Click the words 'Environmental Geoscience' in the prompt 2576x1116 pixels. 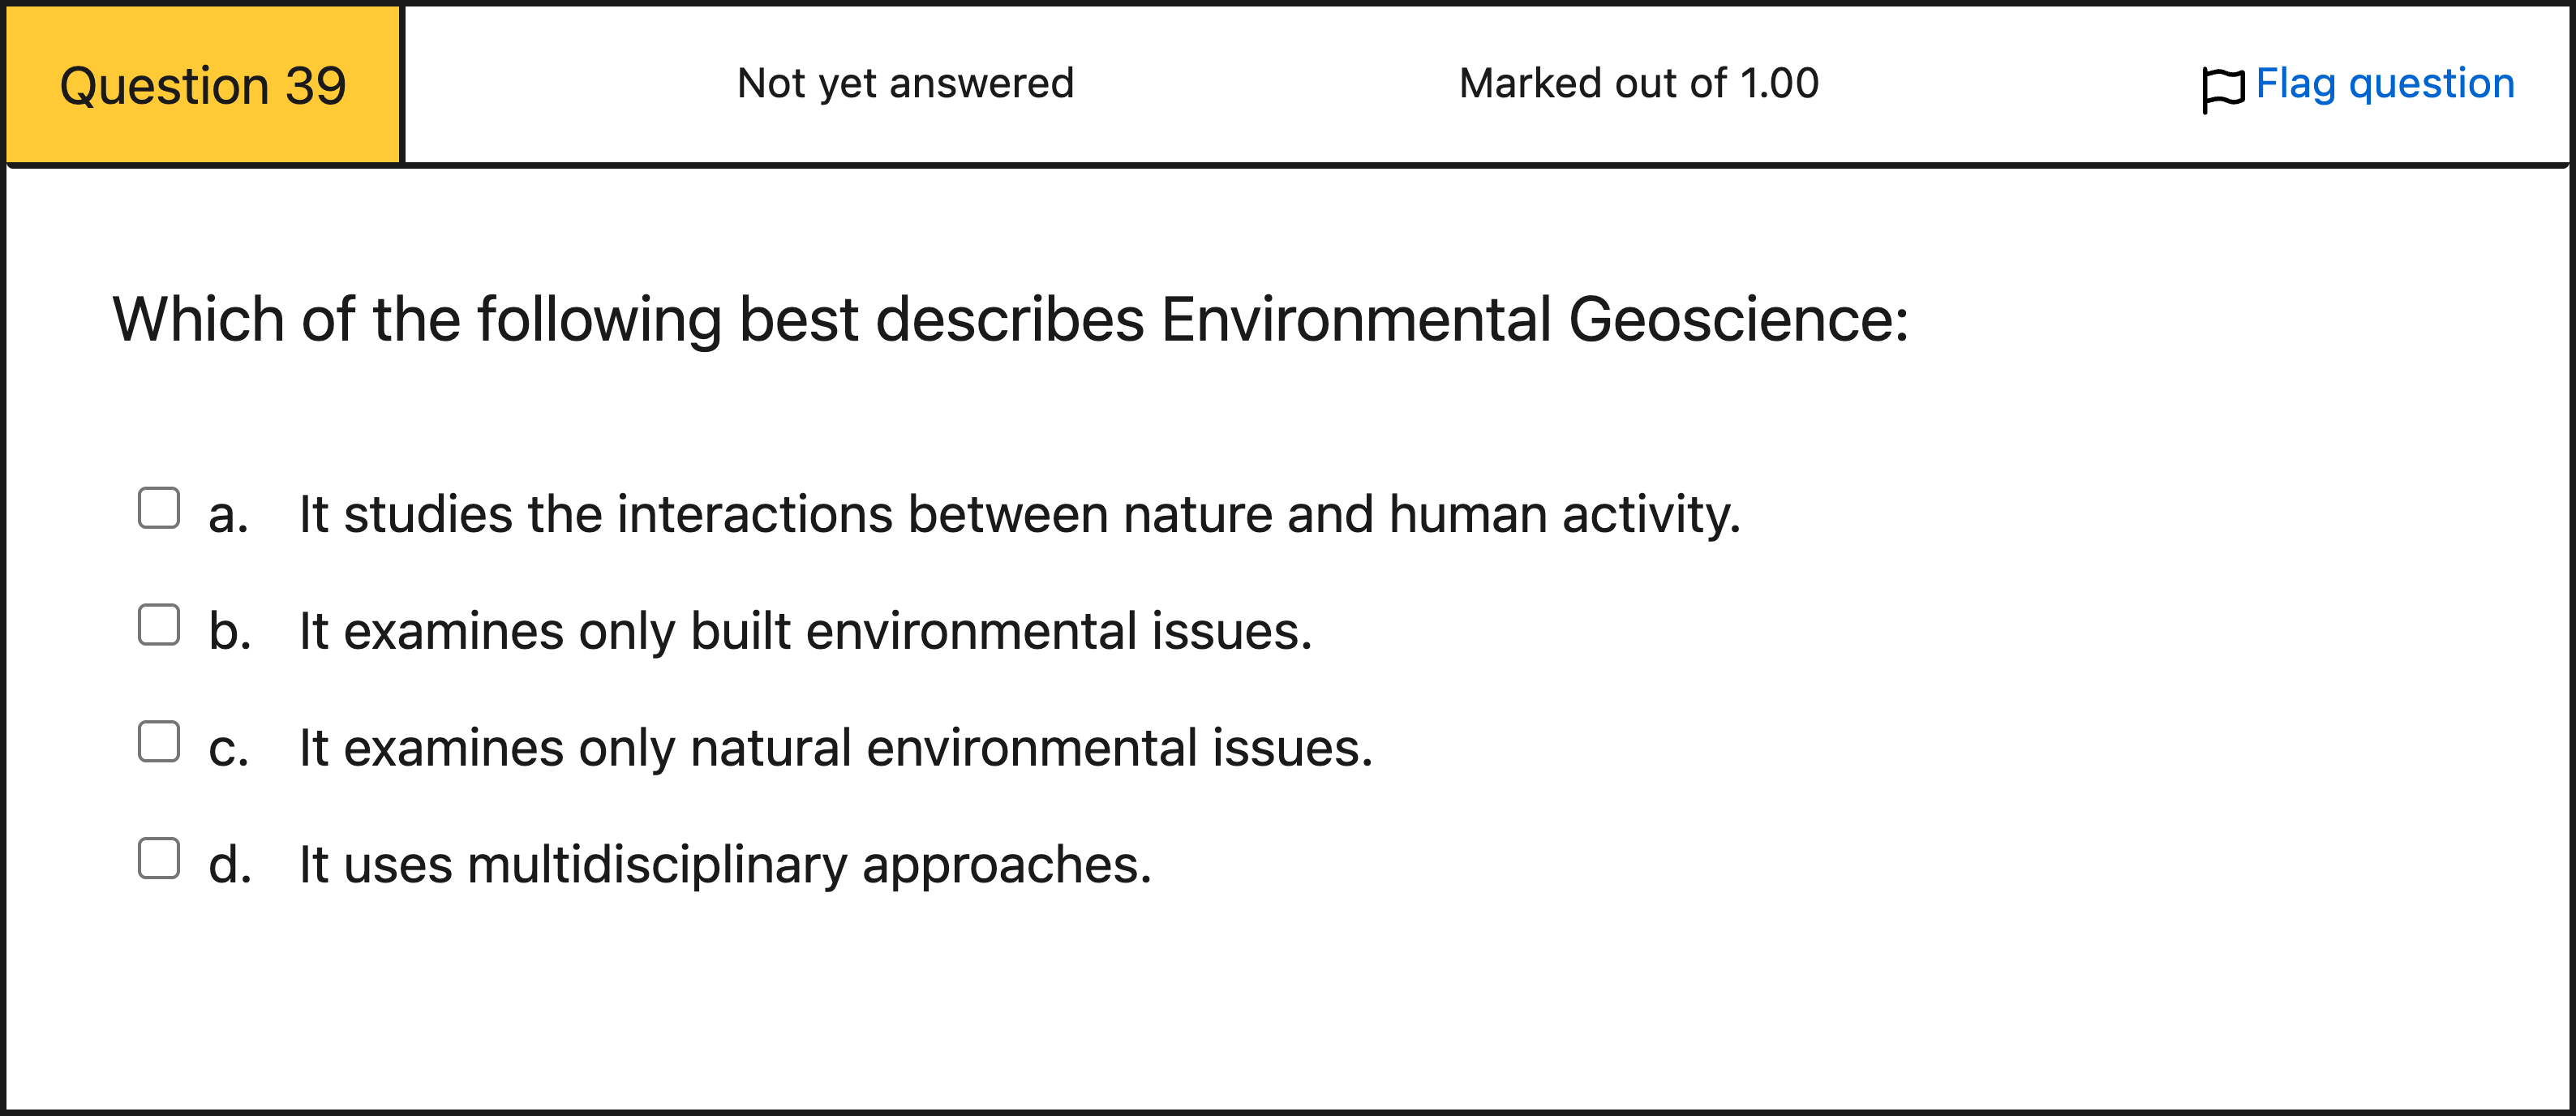(1533, 320)
